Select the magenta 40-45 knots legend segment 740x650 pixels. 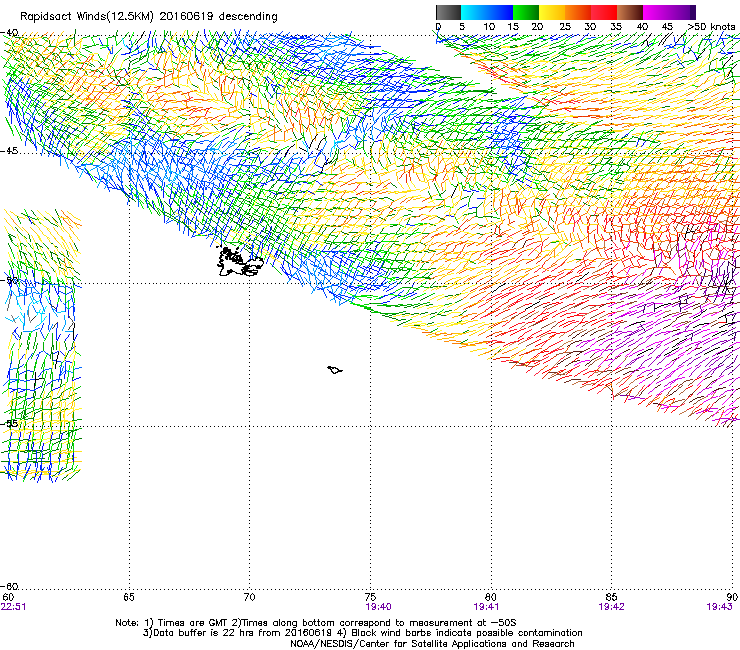(x=656, y=12)
